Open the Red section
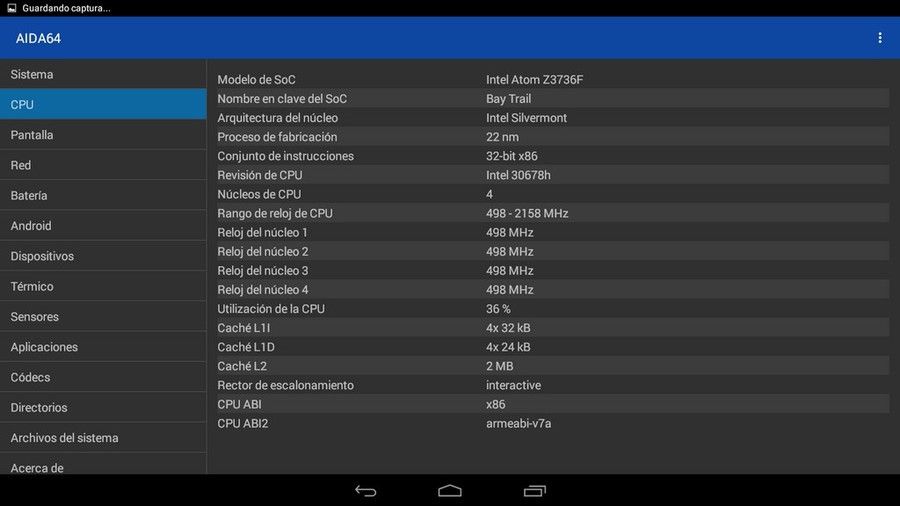The height and width of the screenshot is (506, 900). point(103,165)
